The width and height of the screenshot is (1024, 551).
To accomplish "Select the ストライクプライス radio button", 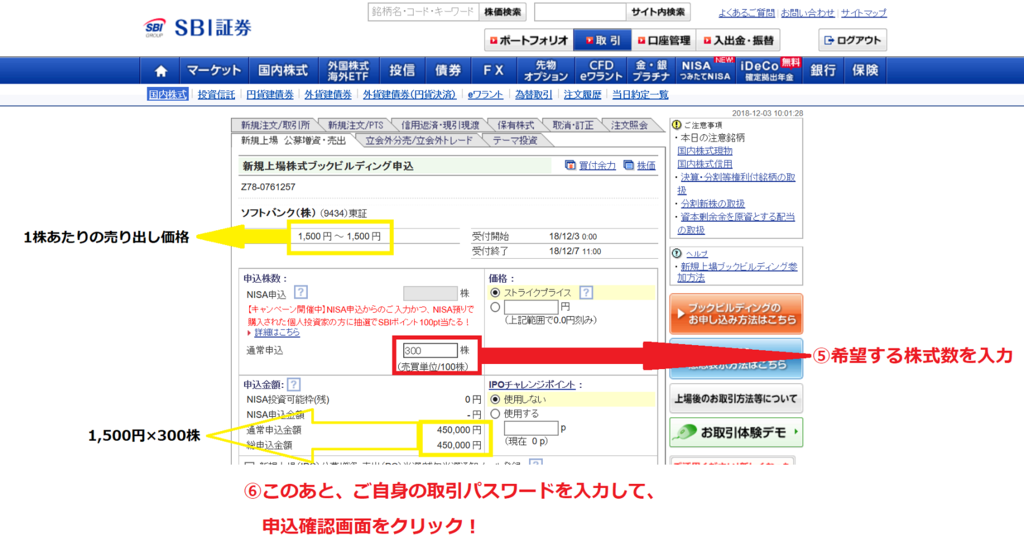I will (495, 292).
